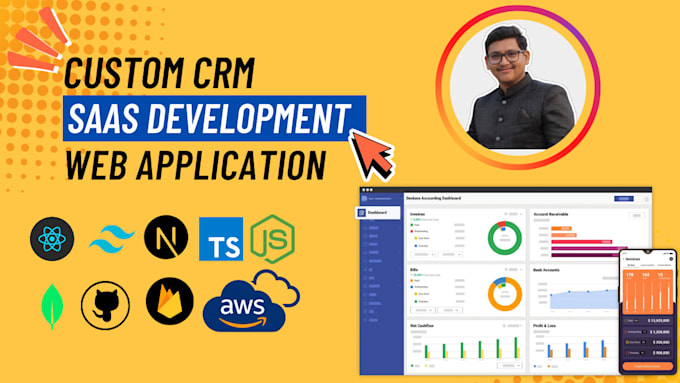Click the Invoices card title
This screenshot has height=383, width=680.
418,214
